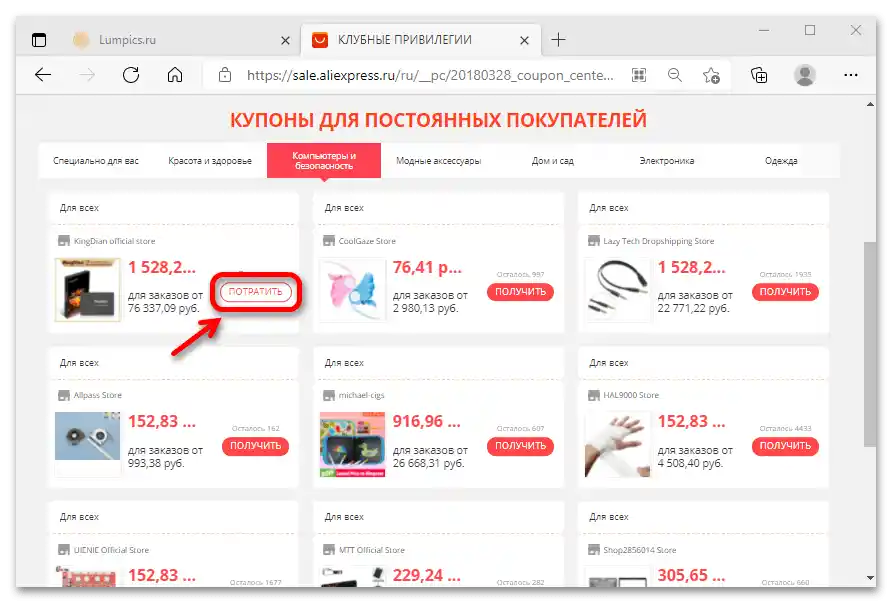Close the КЛУБНЫЕ ПРИВИЛЕГИИ tab
Image resolution: width=892 pixels, height=603 pixels.
[524, 40]
